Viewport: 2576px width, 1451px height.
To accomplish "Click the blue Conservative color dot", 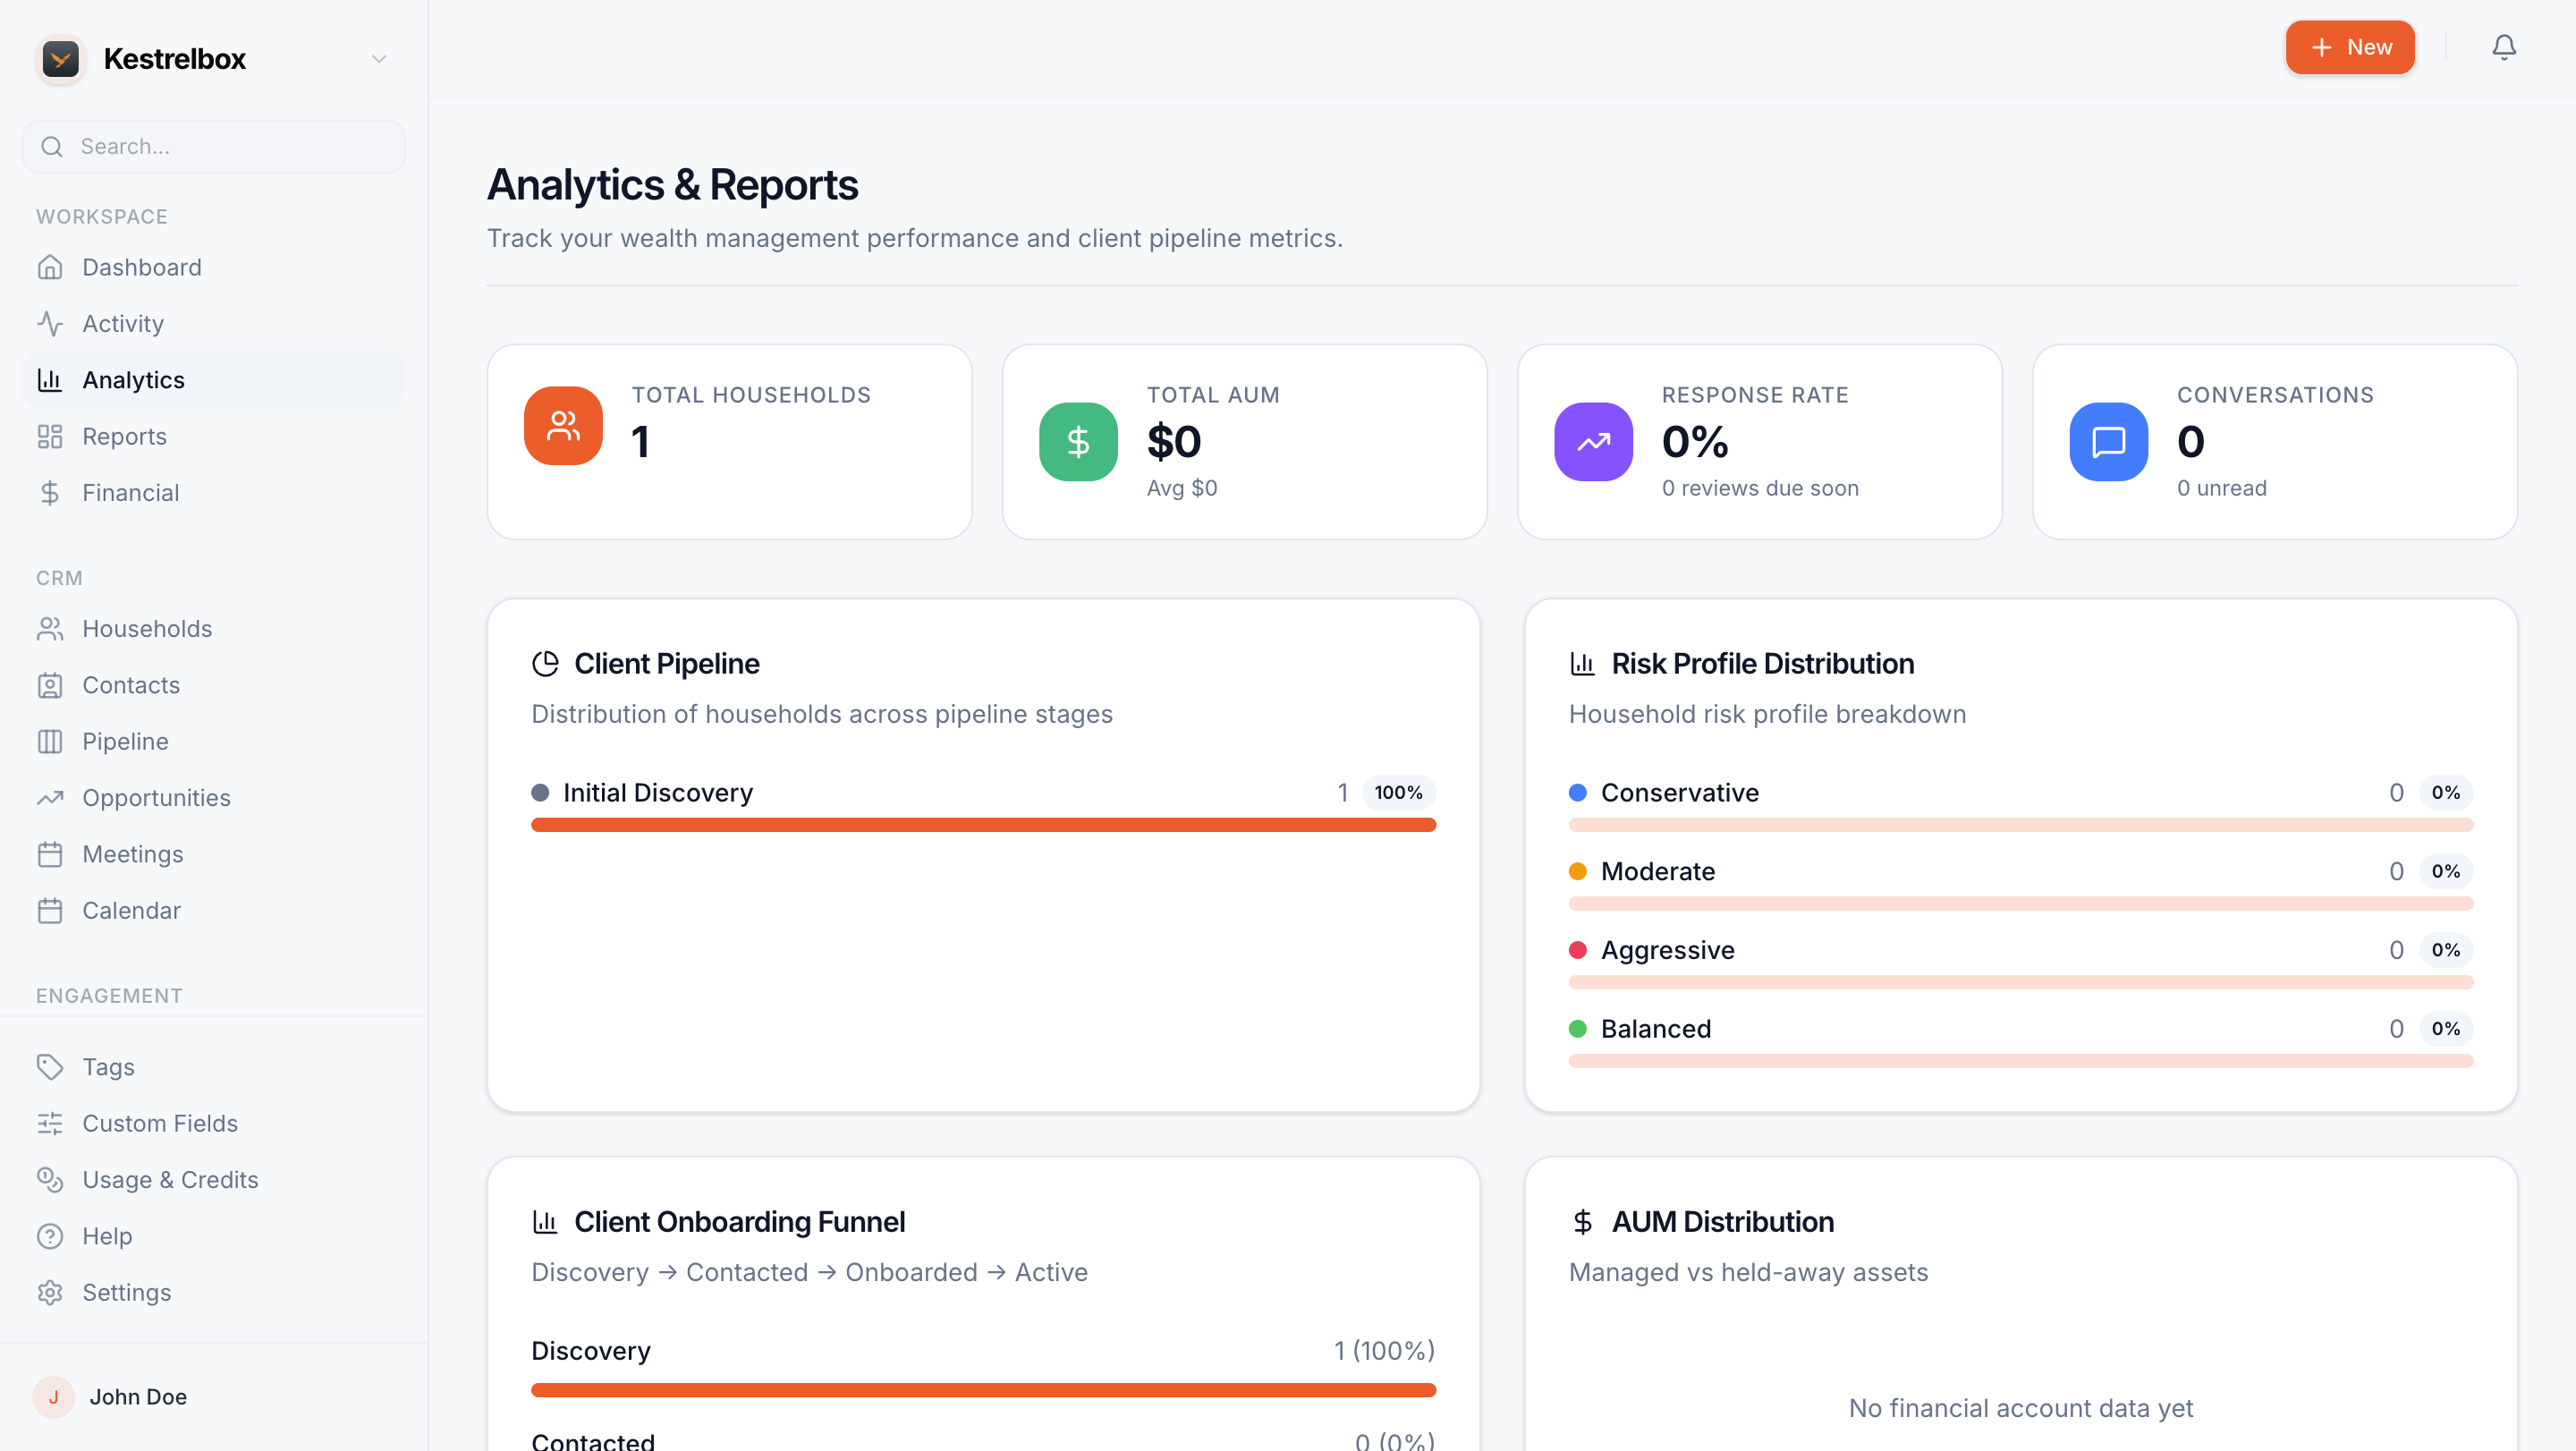I will [x=1578, y=793].
